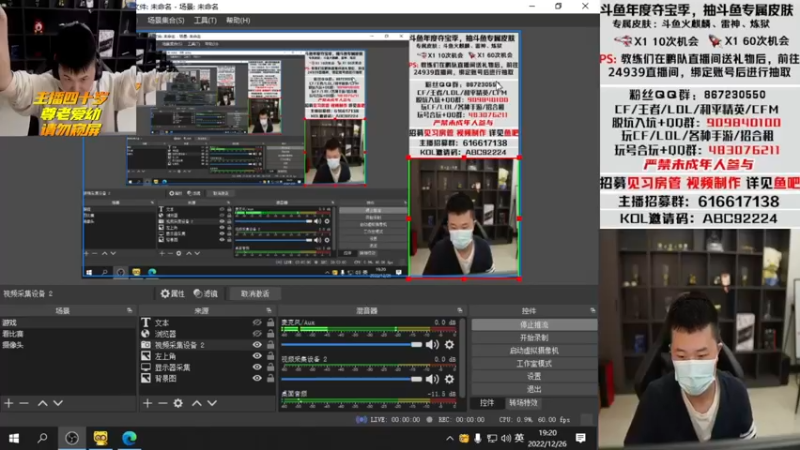Select the 左上角 source's image icon

146,356
